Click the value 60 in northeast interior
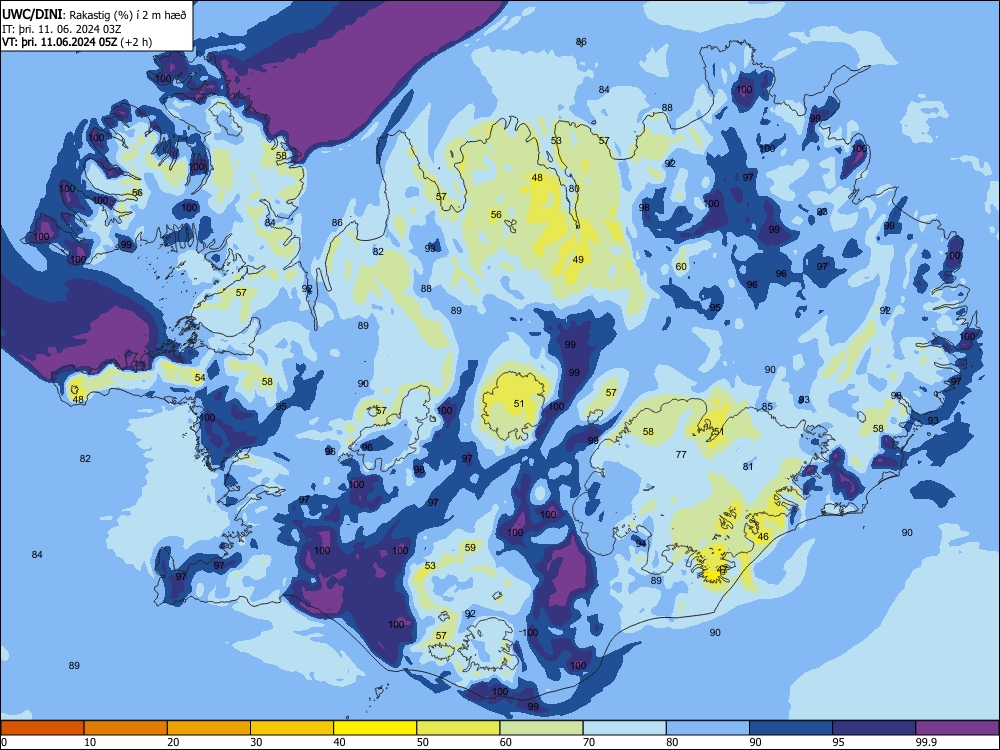 (x=681, y=267)
